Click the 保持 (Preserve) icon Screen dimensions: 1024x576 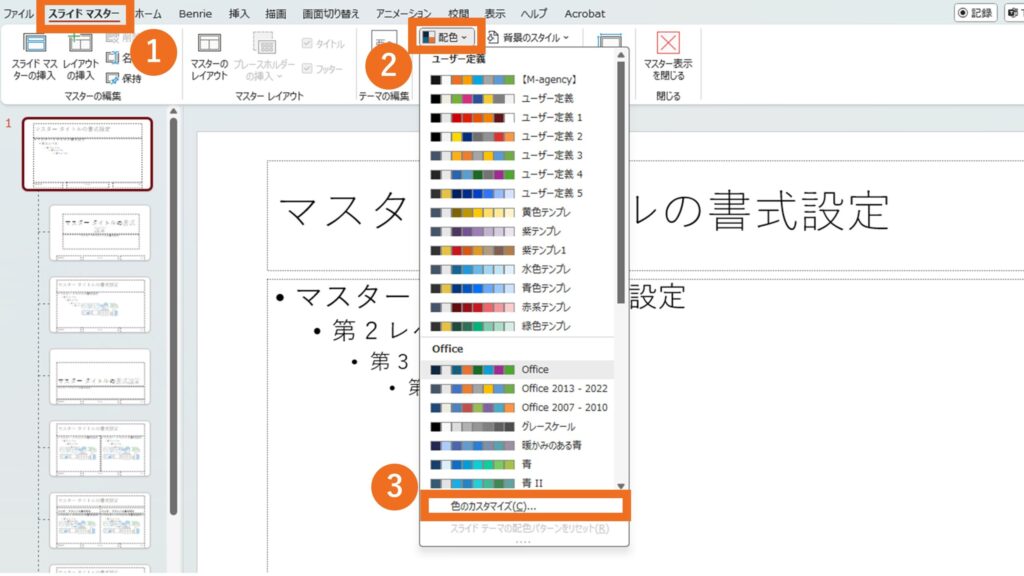pyautogui.click(x=112, y=78)
